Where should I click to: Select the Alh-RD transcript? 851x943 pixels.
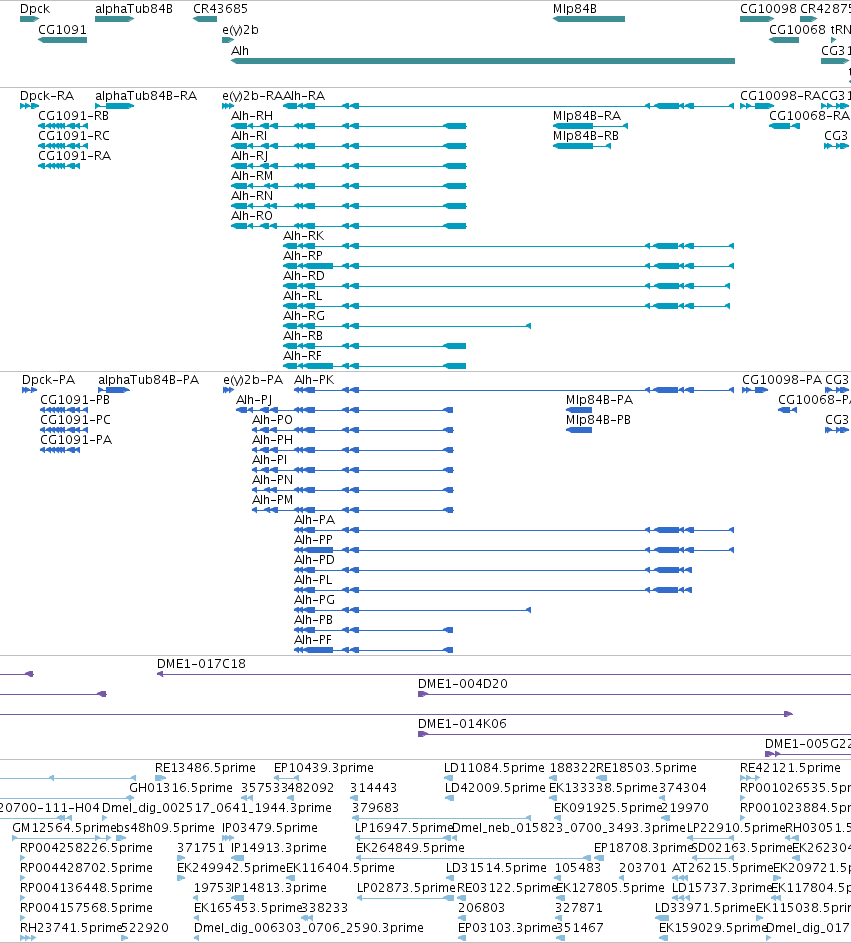point(507,286)
